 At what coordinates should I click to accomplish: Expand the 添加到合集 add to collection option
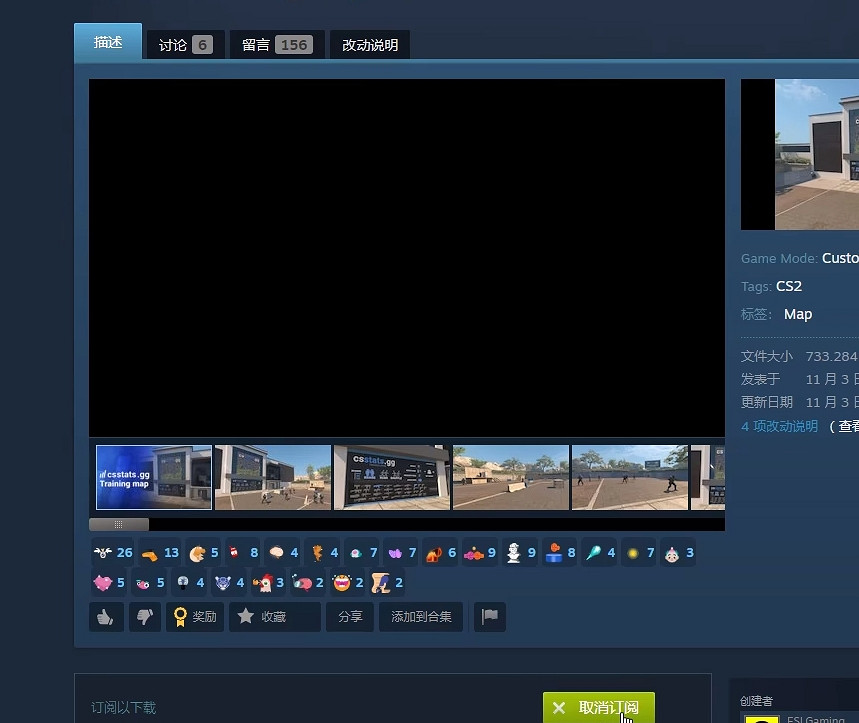click(x=421, y=617)
